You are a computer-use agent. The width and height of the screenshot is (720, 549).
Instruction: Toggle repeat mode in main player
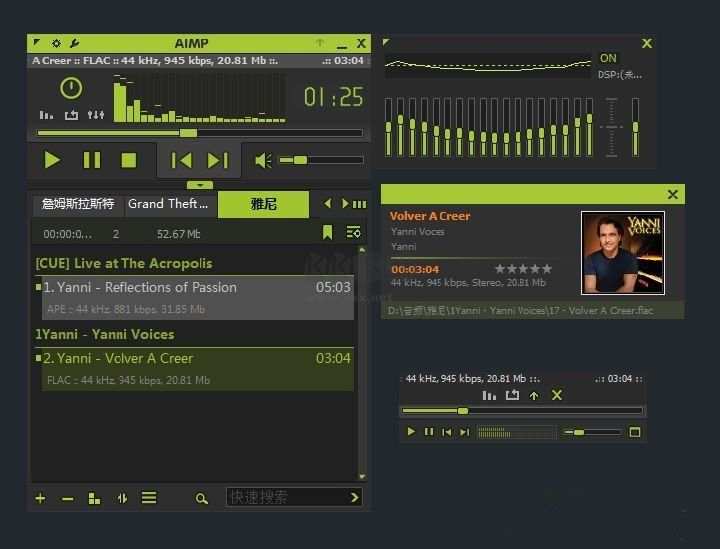71,115
